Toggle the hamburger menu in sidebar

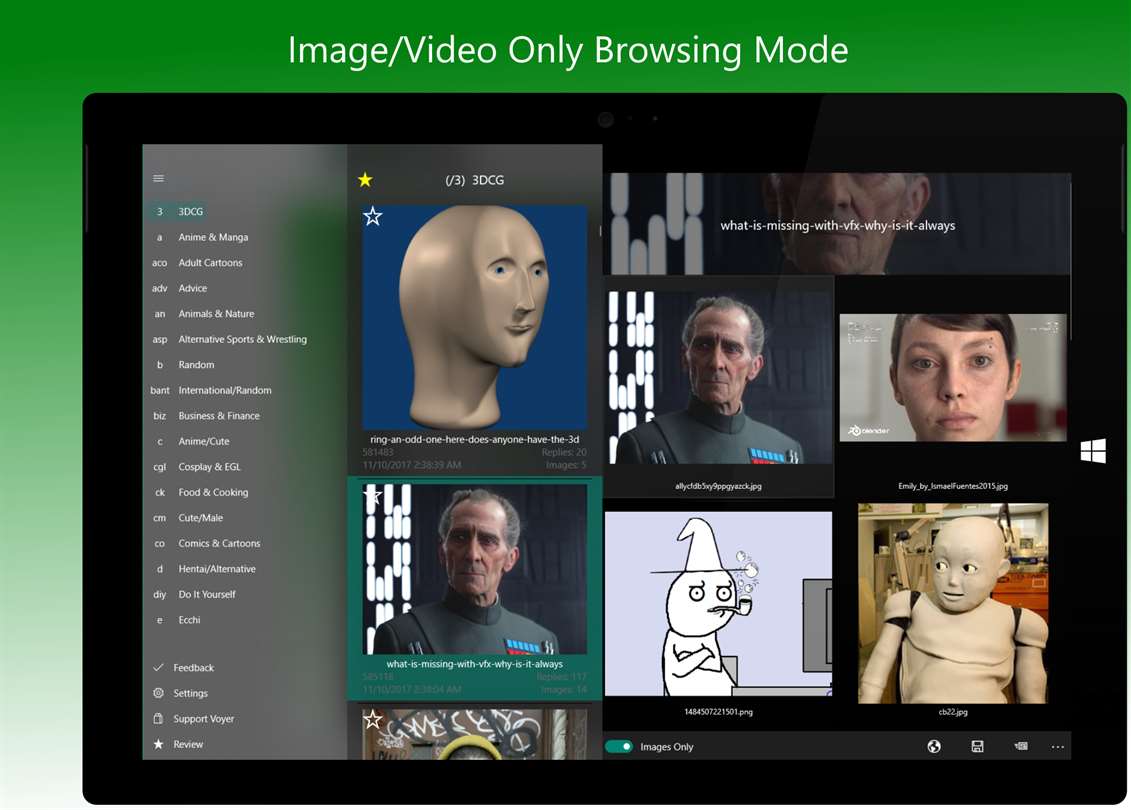click(x=158, y=178)
